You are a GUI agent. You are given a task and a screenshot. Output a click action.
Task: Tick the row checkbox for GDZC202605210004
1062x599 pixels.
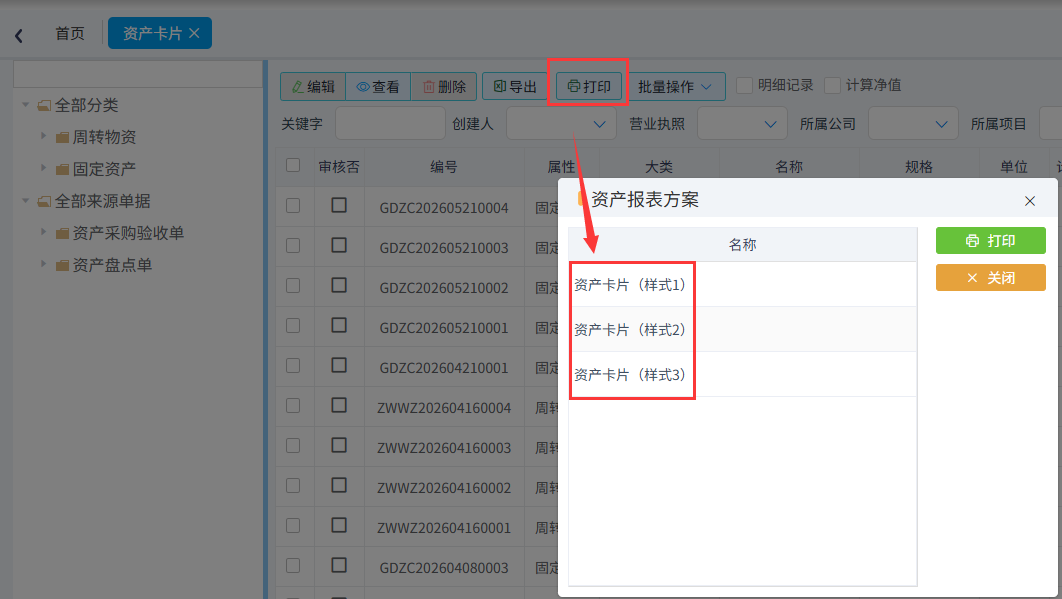(x=293, y=205)
